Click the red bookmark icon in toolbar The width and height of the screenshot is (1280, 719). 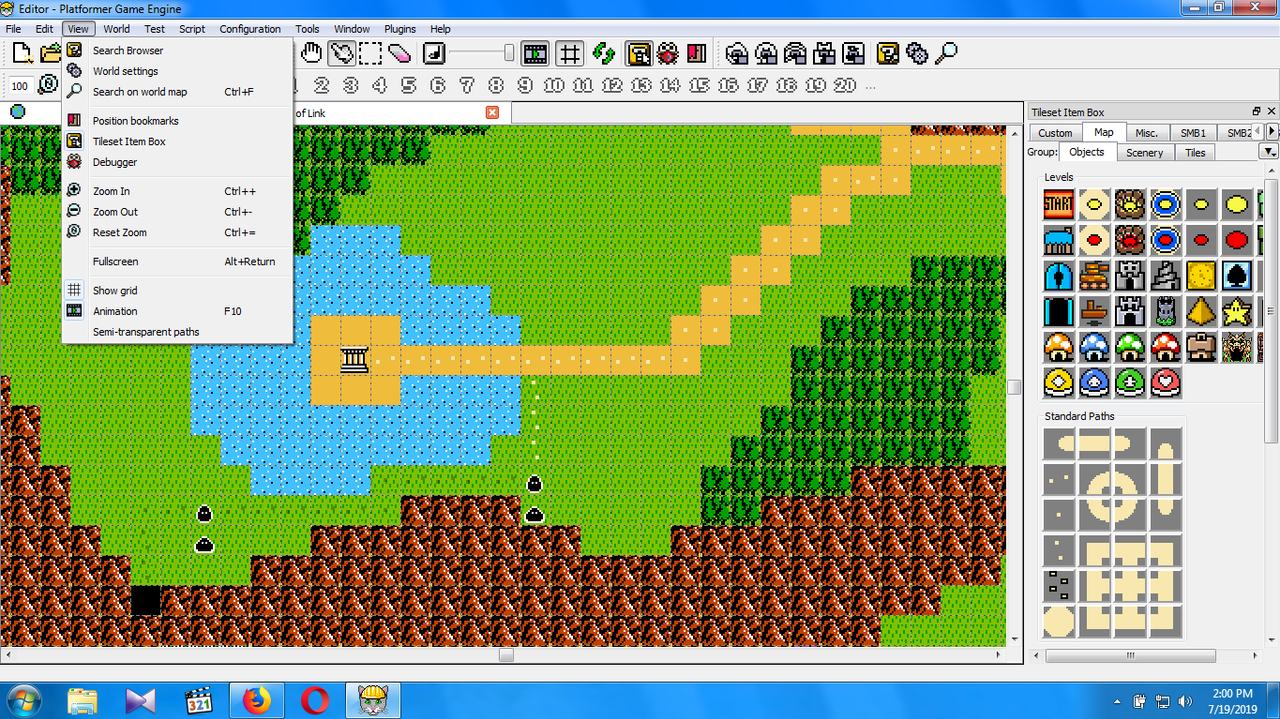click(x=697, y=53)
